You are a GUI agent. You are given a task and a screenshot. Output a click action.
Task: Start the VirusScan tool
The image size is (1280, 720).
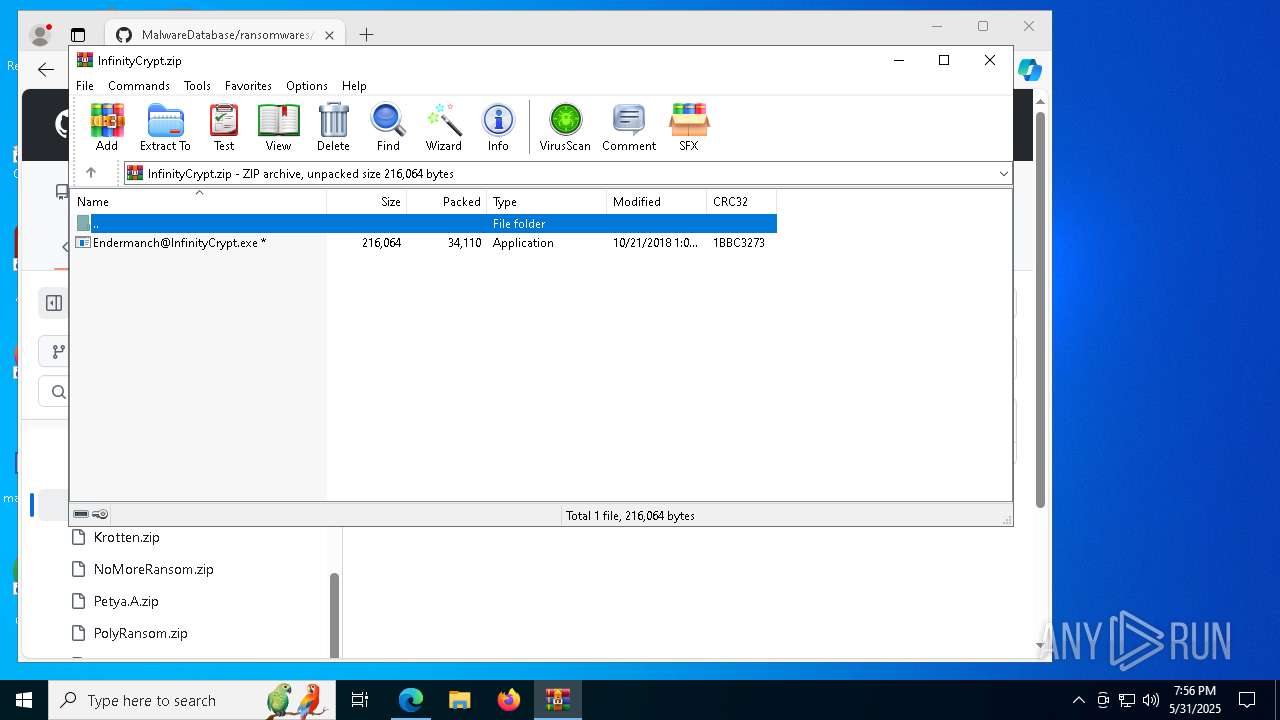pos(565,127)
